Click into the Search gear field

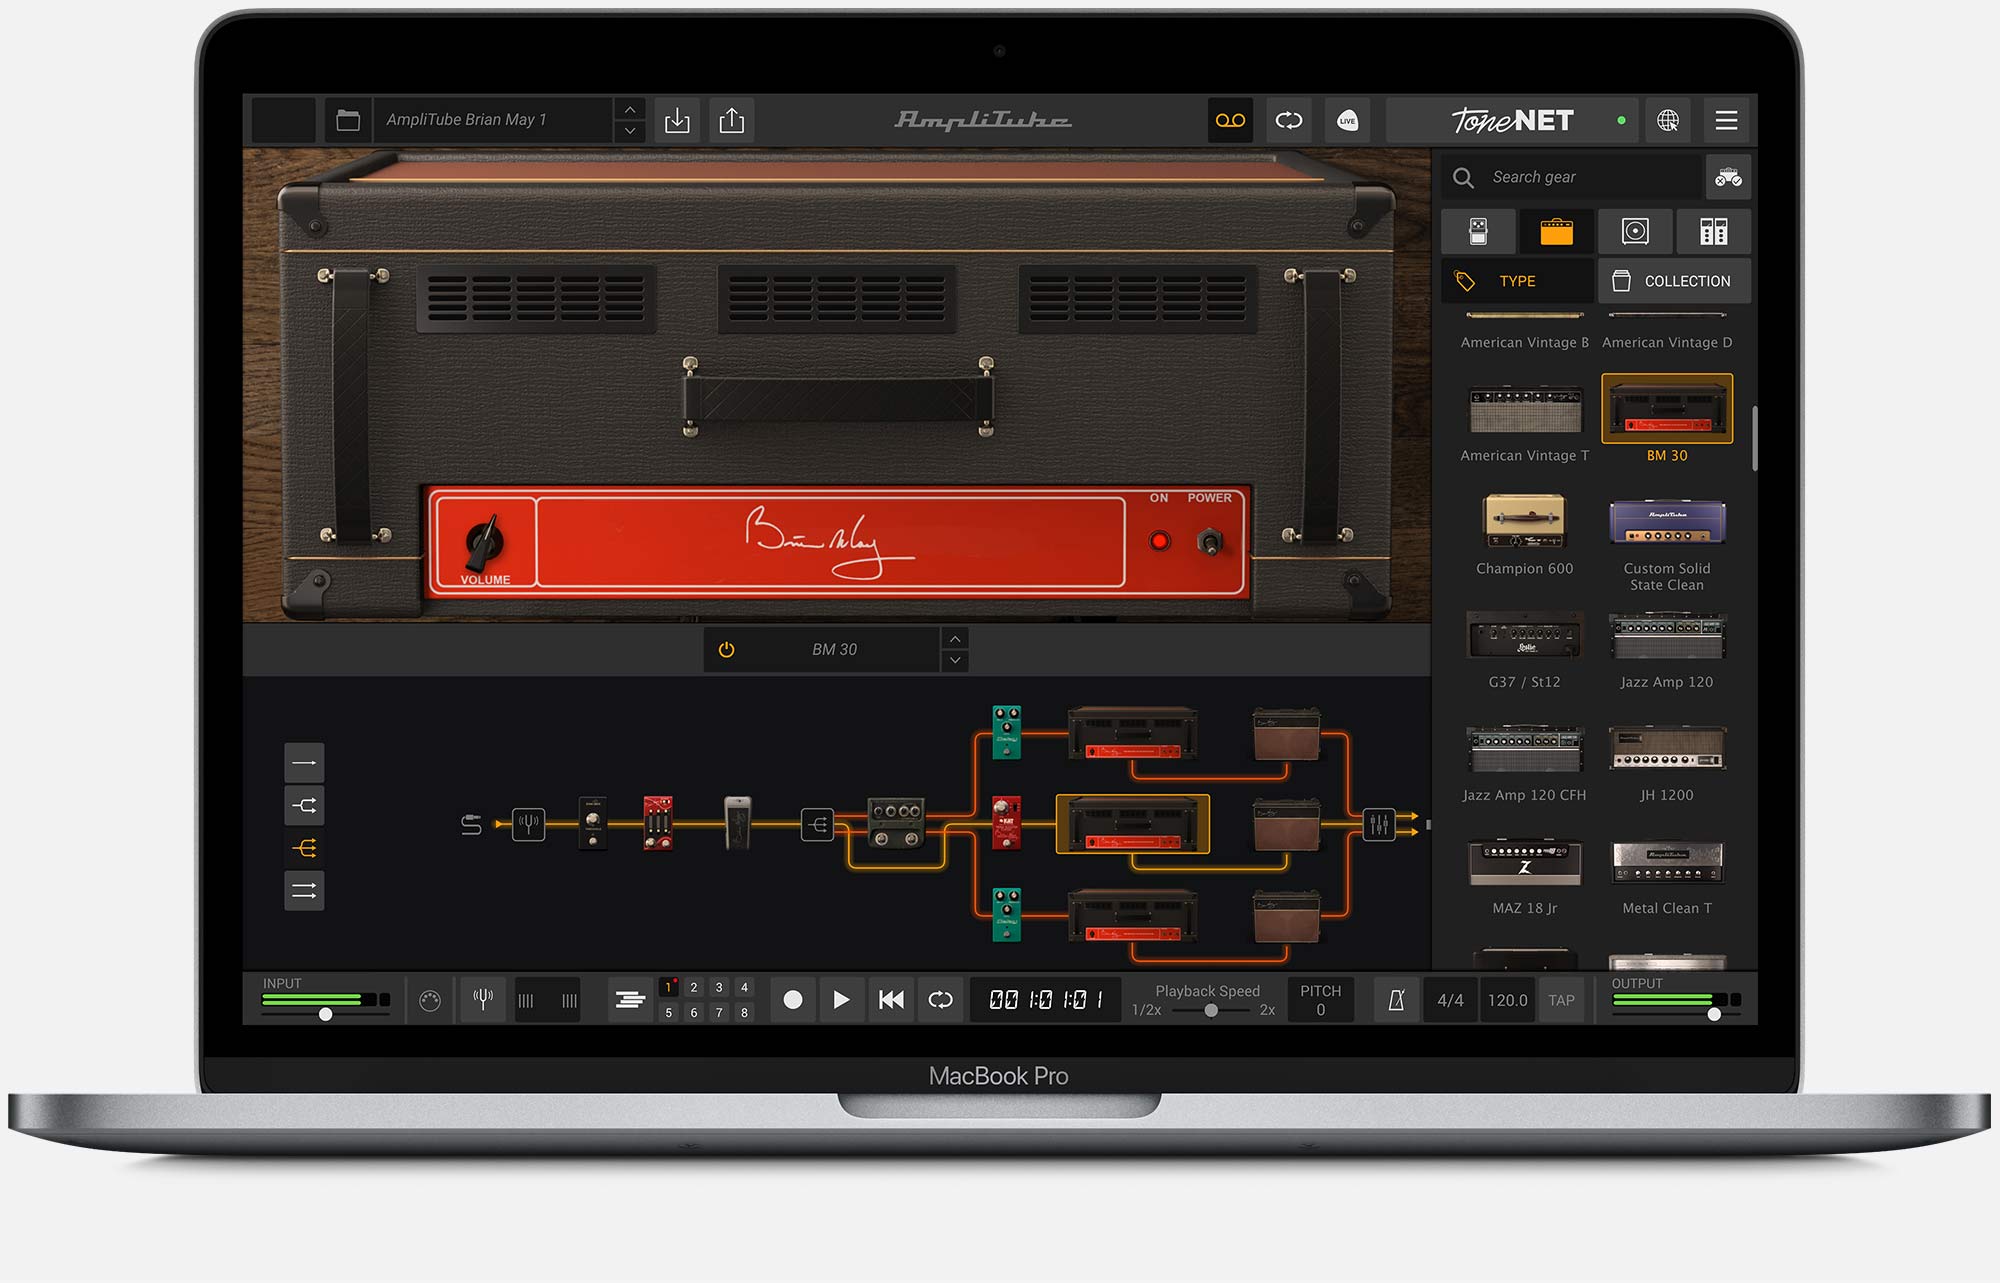point(1572,177)
